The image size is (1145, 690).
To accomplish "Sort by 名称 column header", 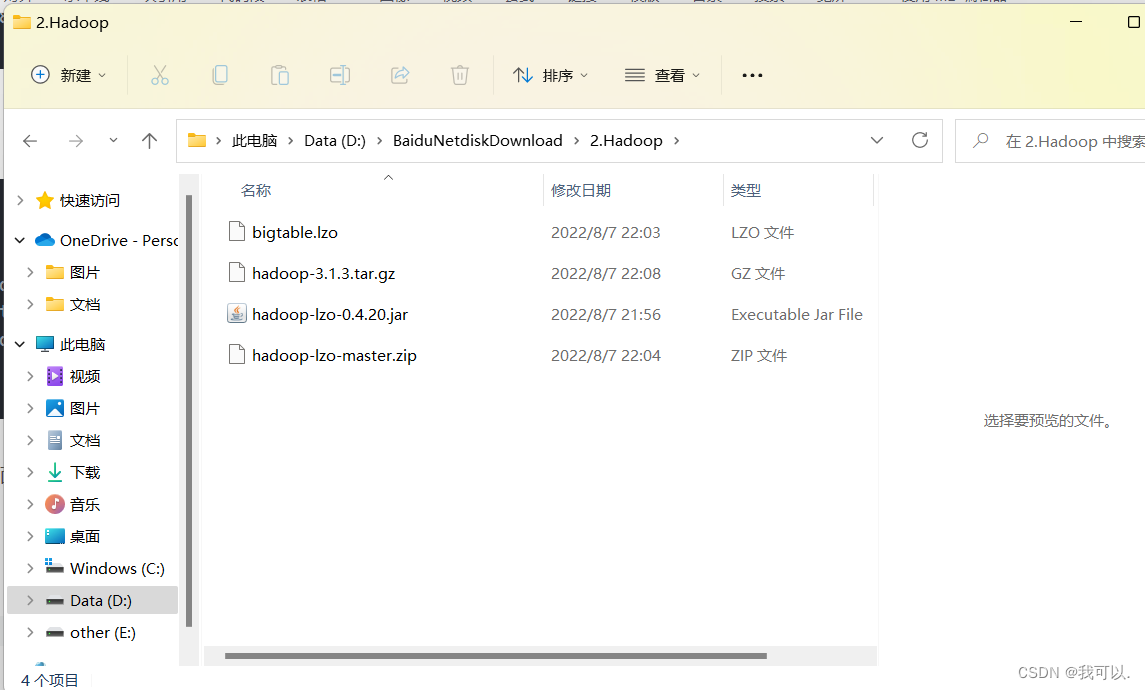I will [x=256, y=191].
